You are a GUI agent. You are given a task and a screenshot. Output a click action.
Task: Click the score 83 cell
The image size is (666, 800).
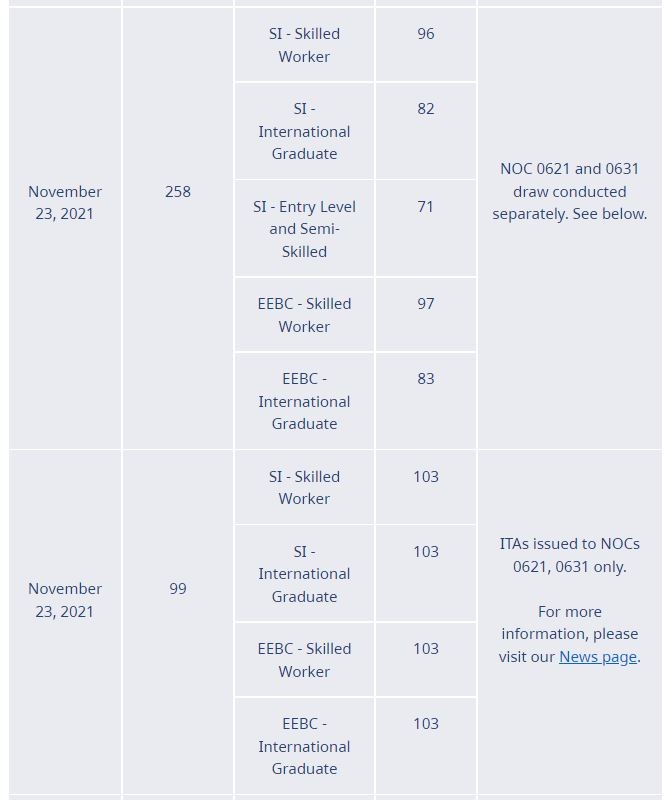pyautogui.click(x=426, y=401)
